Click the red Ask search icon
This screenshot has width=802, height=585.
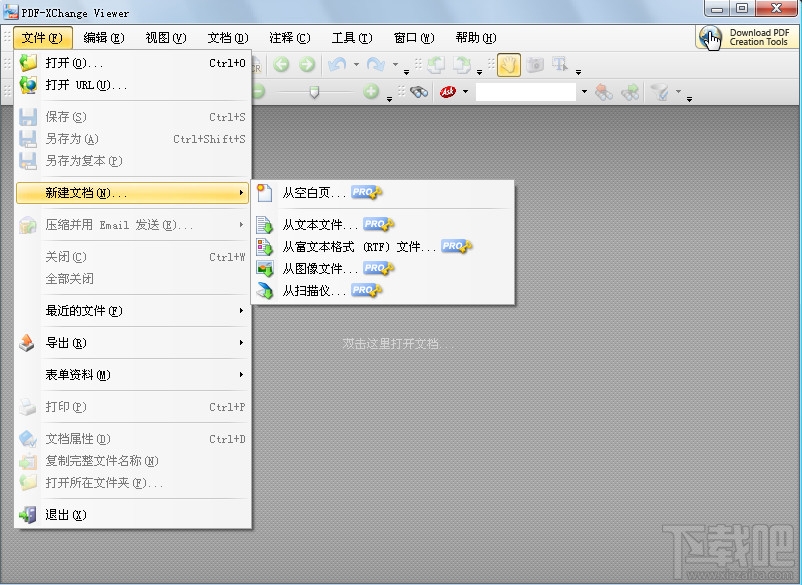(x=448, y=91)
